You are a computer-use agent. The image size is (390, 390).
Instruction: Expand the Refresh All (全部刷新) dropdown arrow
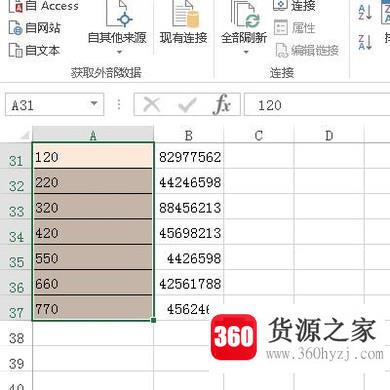[x=246, y=52]
